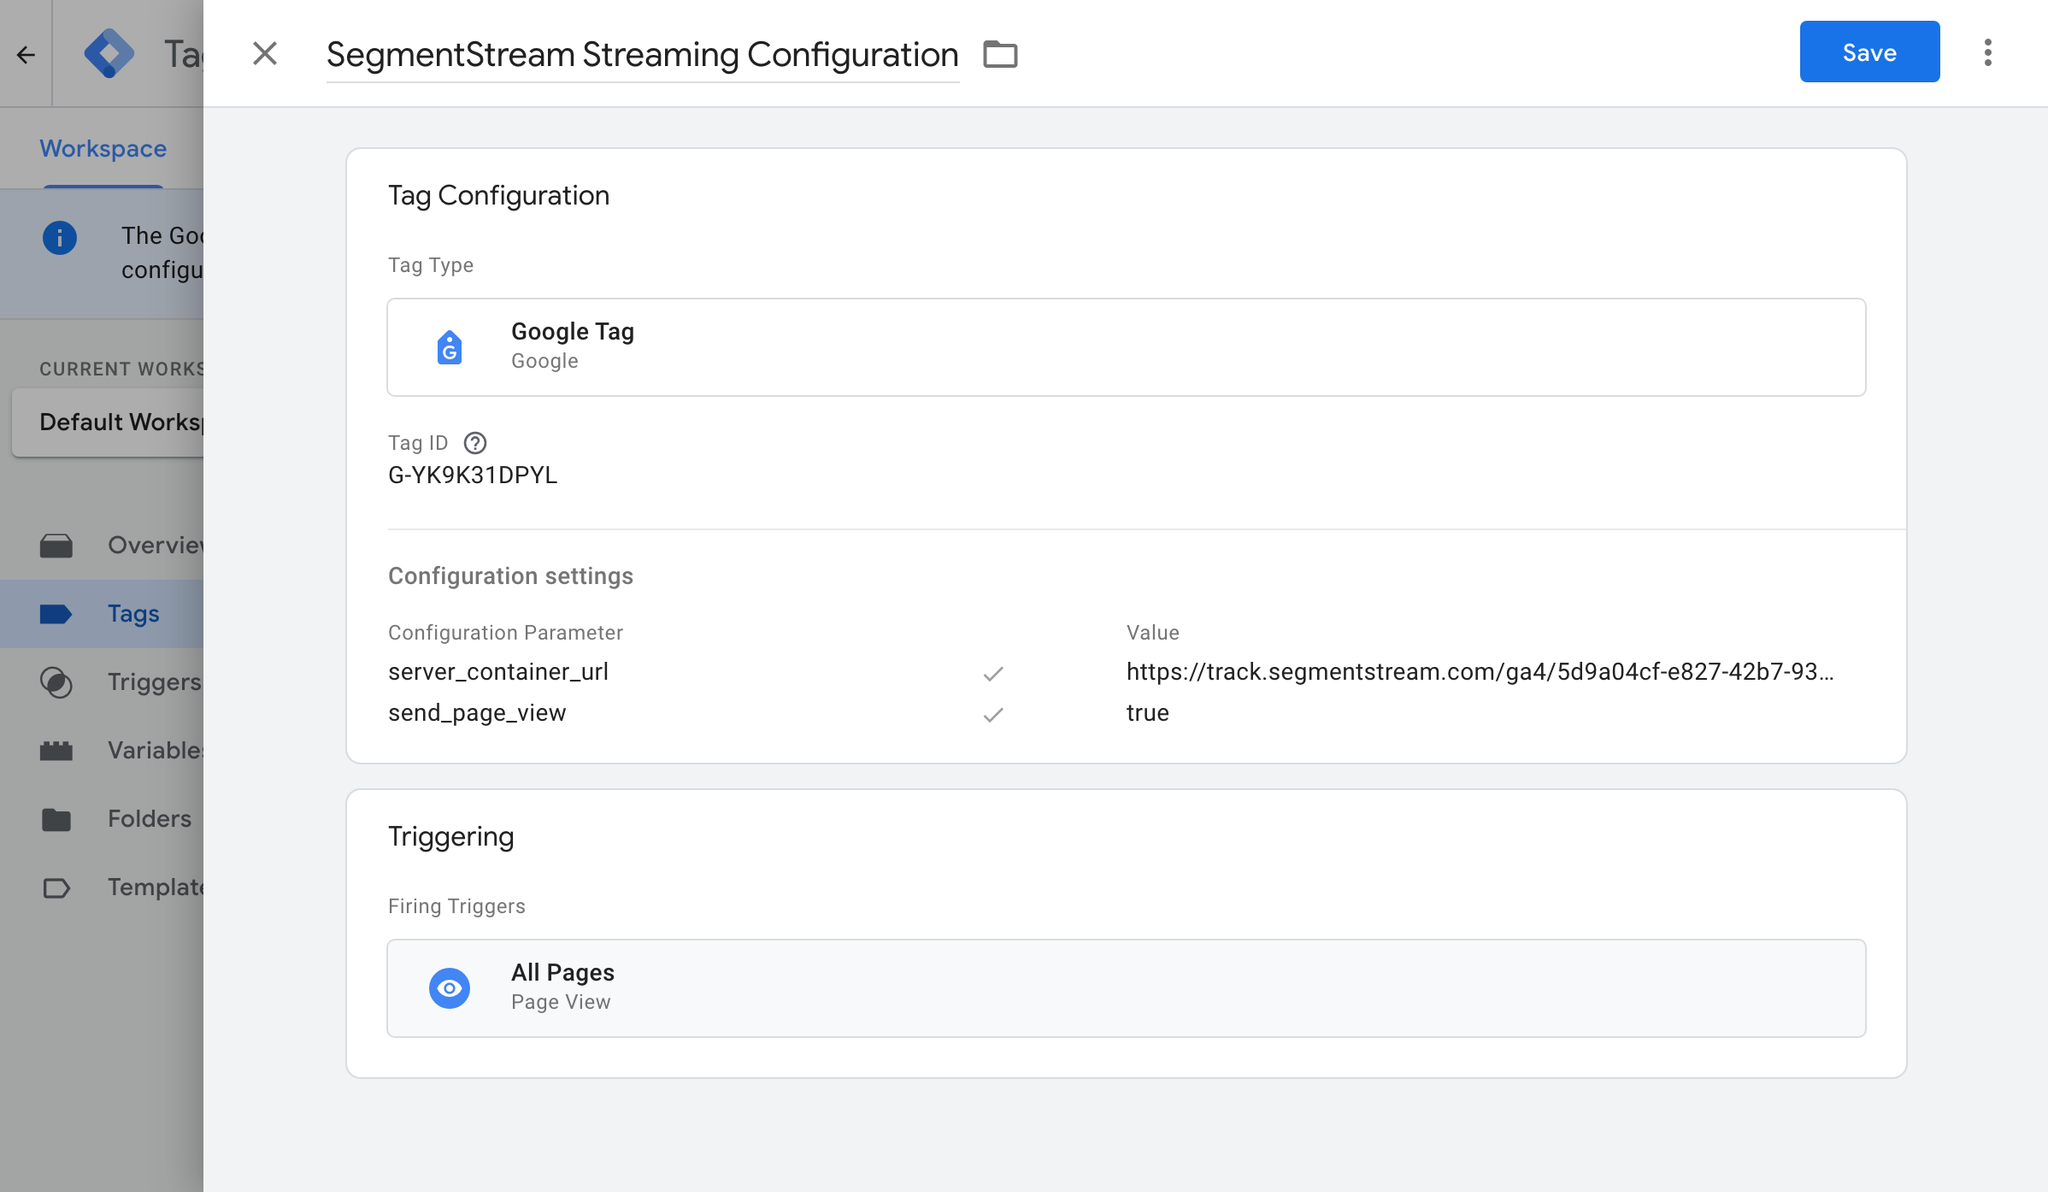Click the G-YK9K31DPYL tag ID value
Screen dimensions: 2048x1192
click(x=473, y=476)
